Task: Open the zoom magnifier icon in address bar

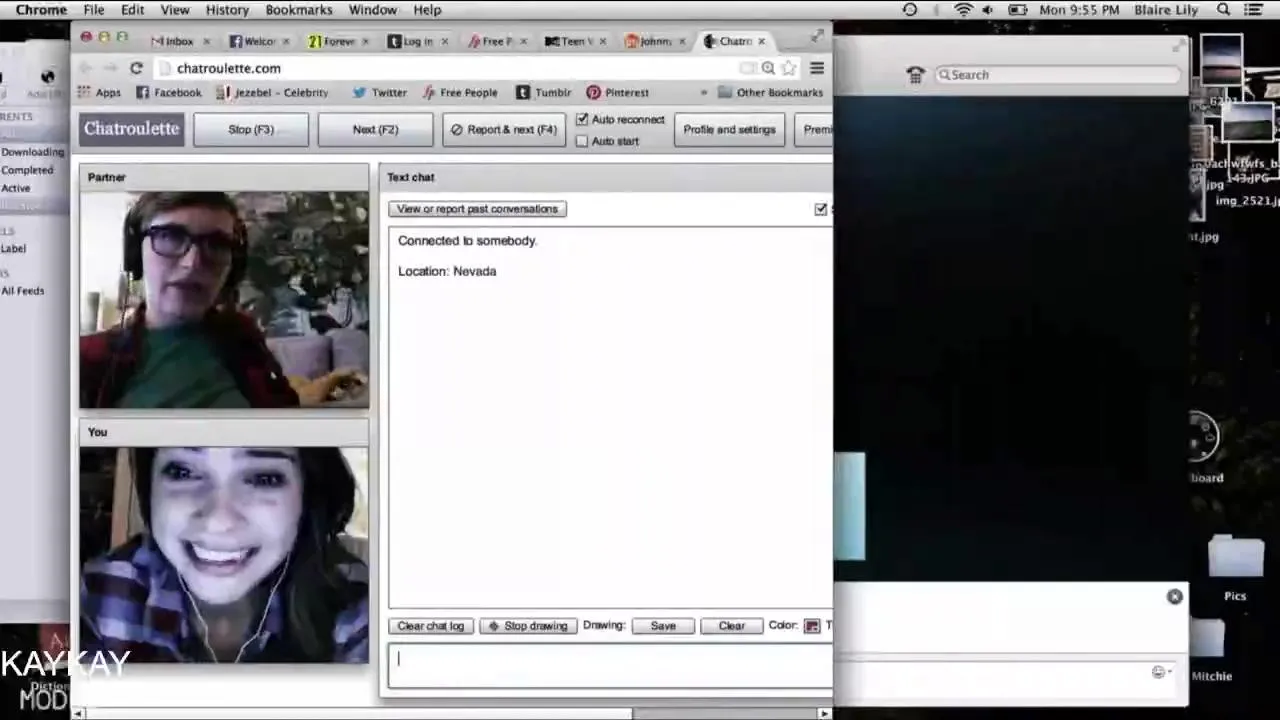Action: coord(768,68)
